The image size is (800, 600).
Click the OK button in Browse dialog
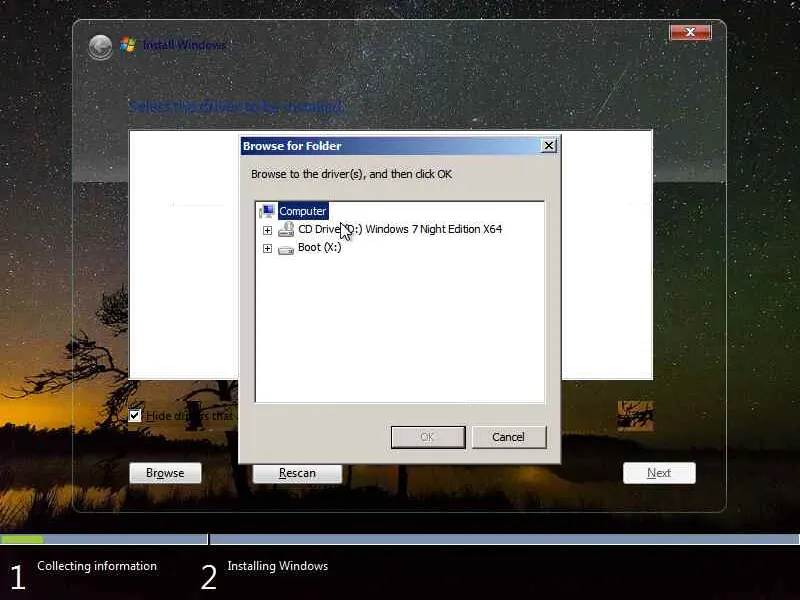coord(428,437)
